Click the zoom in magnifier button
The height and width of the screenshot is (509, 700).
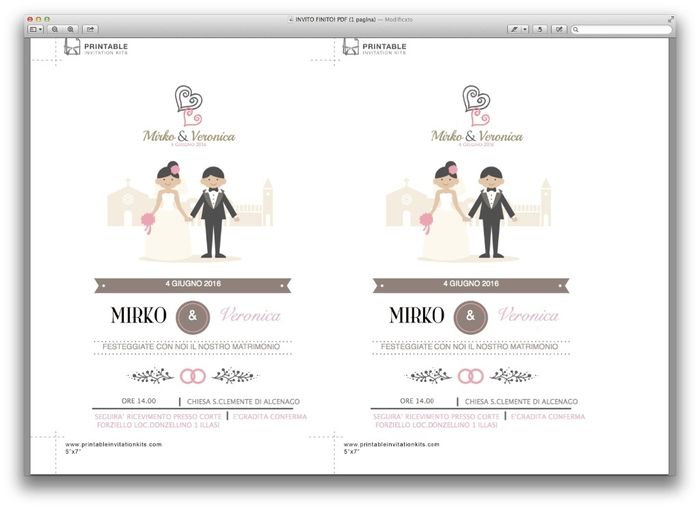click(71, 30)
